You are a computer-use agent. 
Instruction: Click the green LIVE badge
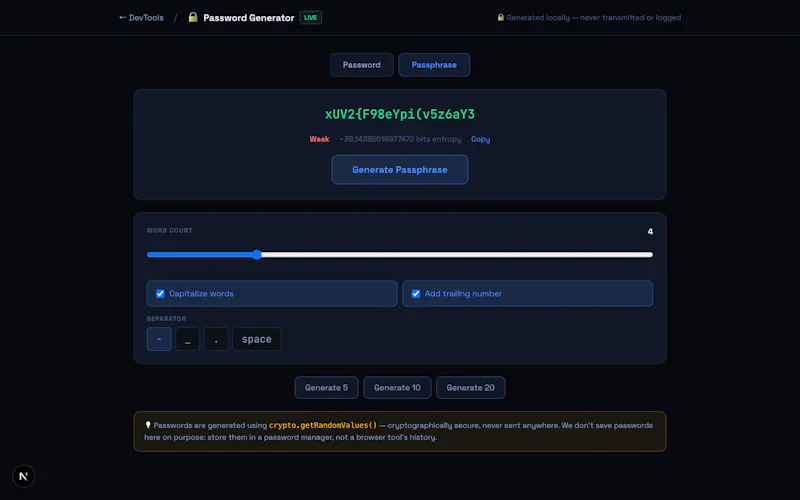click(310, 17)
